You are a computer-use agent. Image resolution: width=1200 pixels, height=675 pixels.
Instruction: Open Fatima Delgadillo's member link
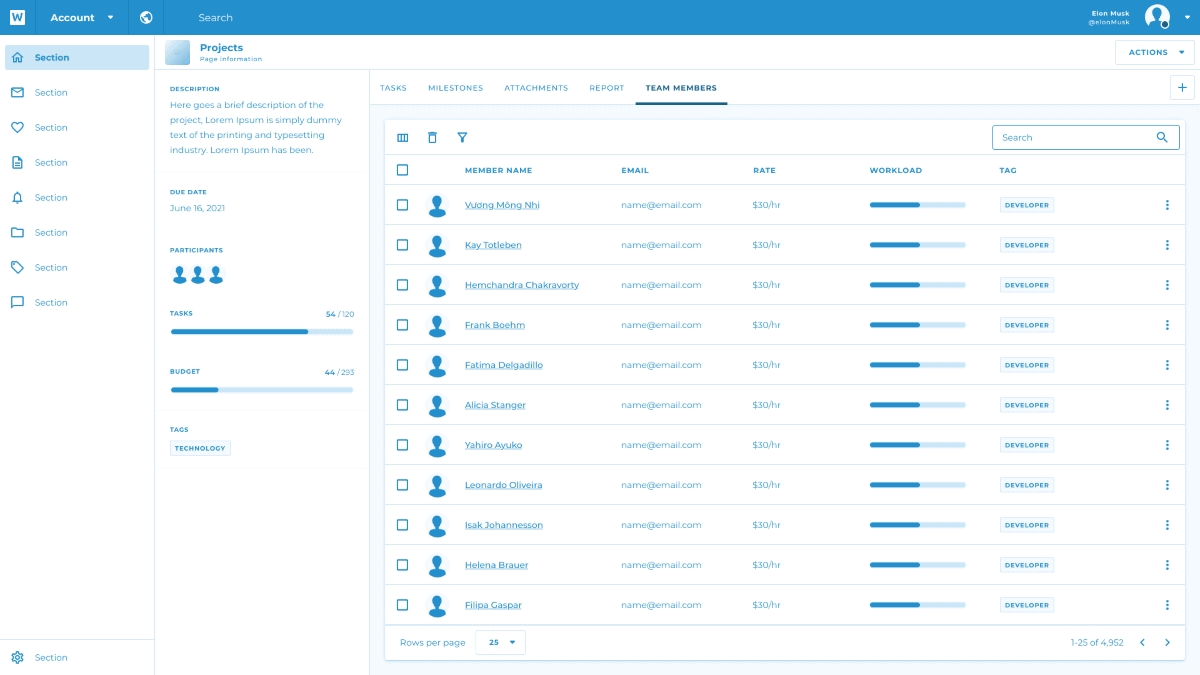pyautogui.click(x=503, y=365)
